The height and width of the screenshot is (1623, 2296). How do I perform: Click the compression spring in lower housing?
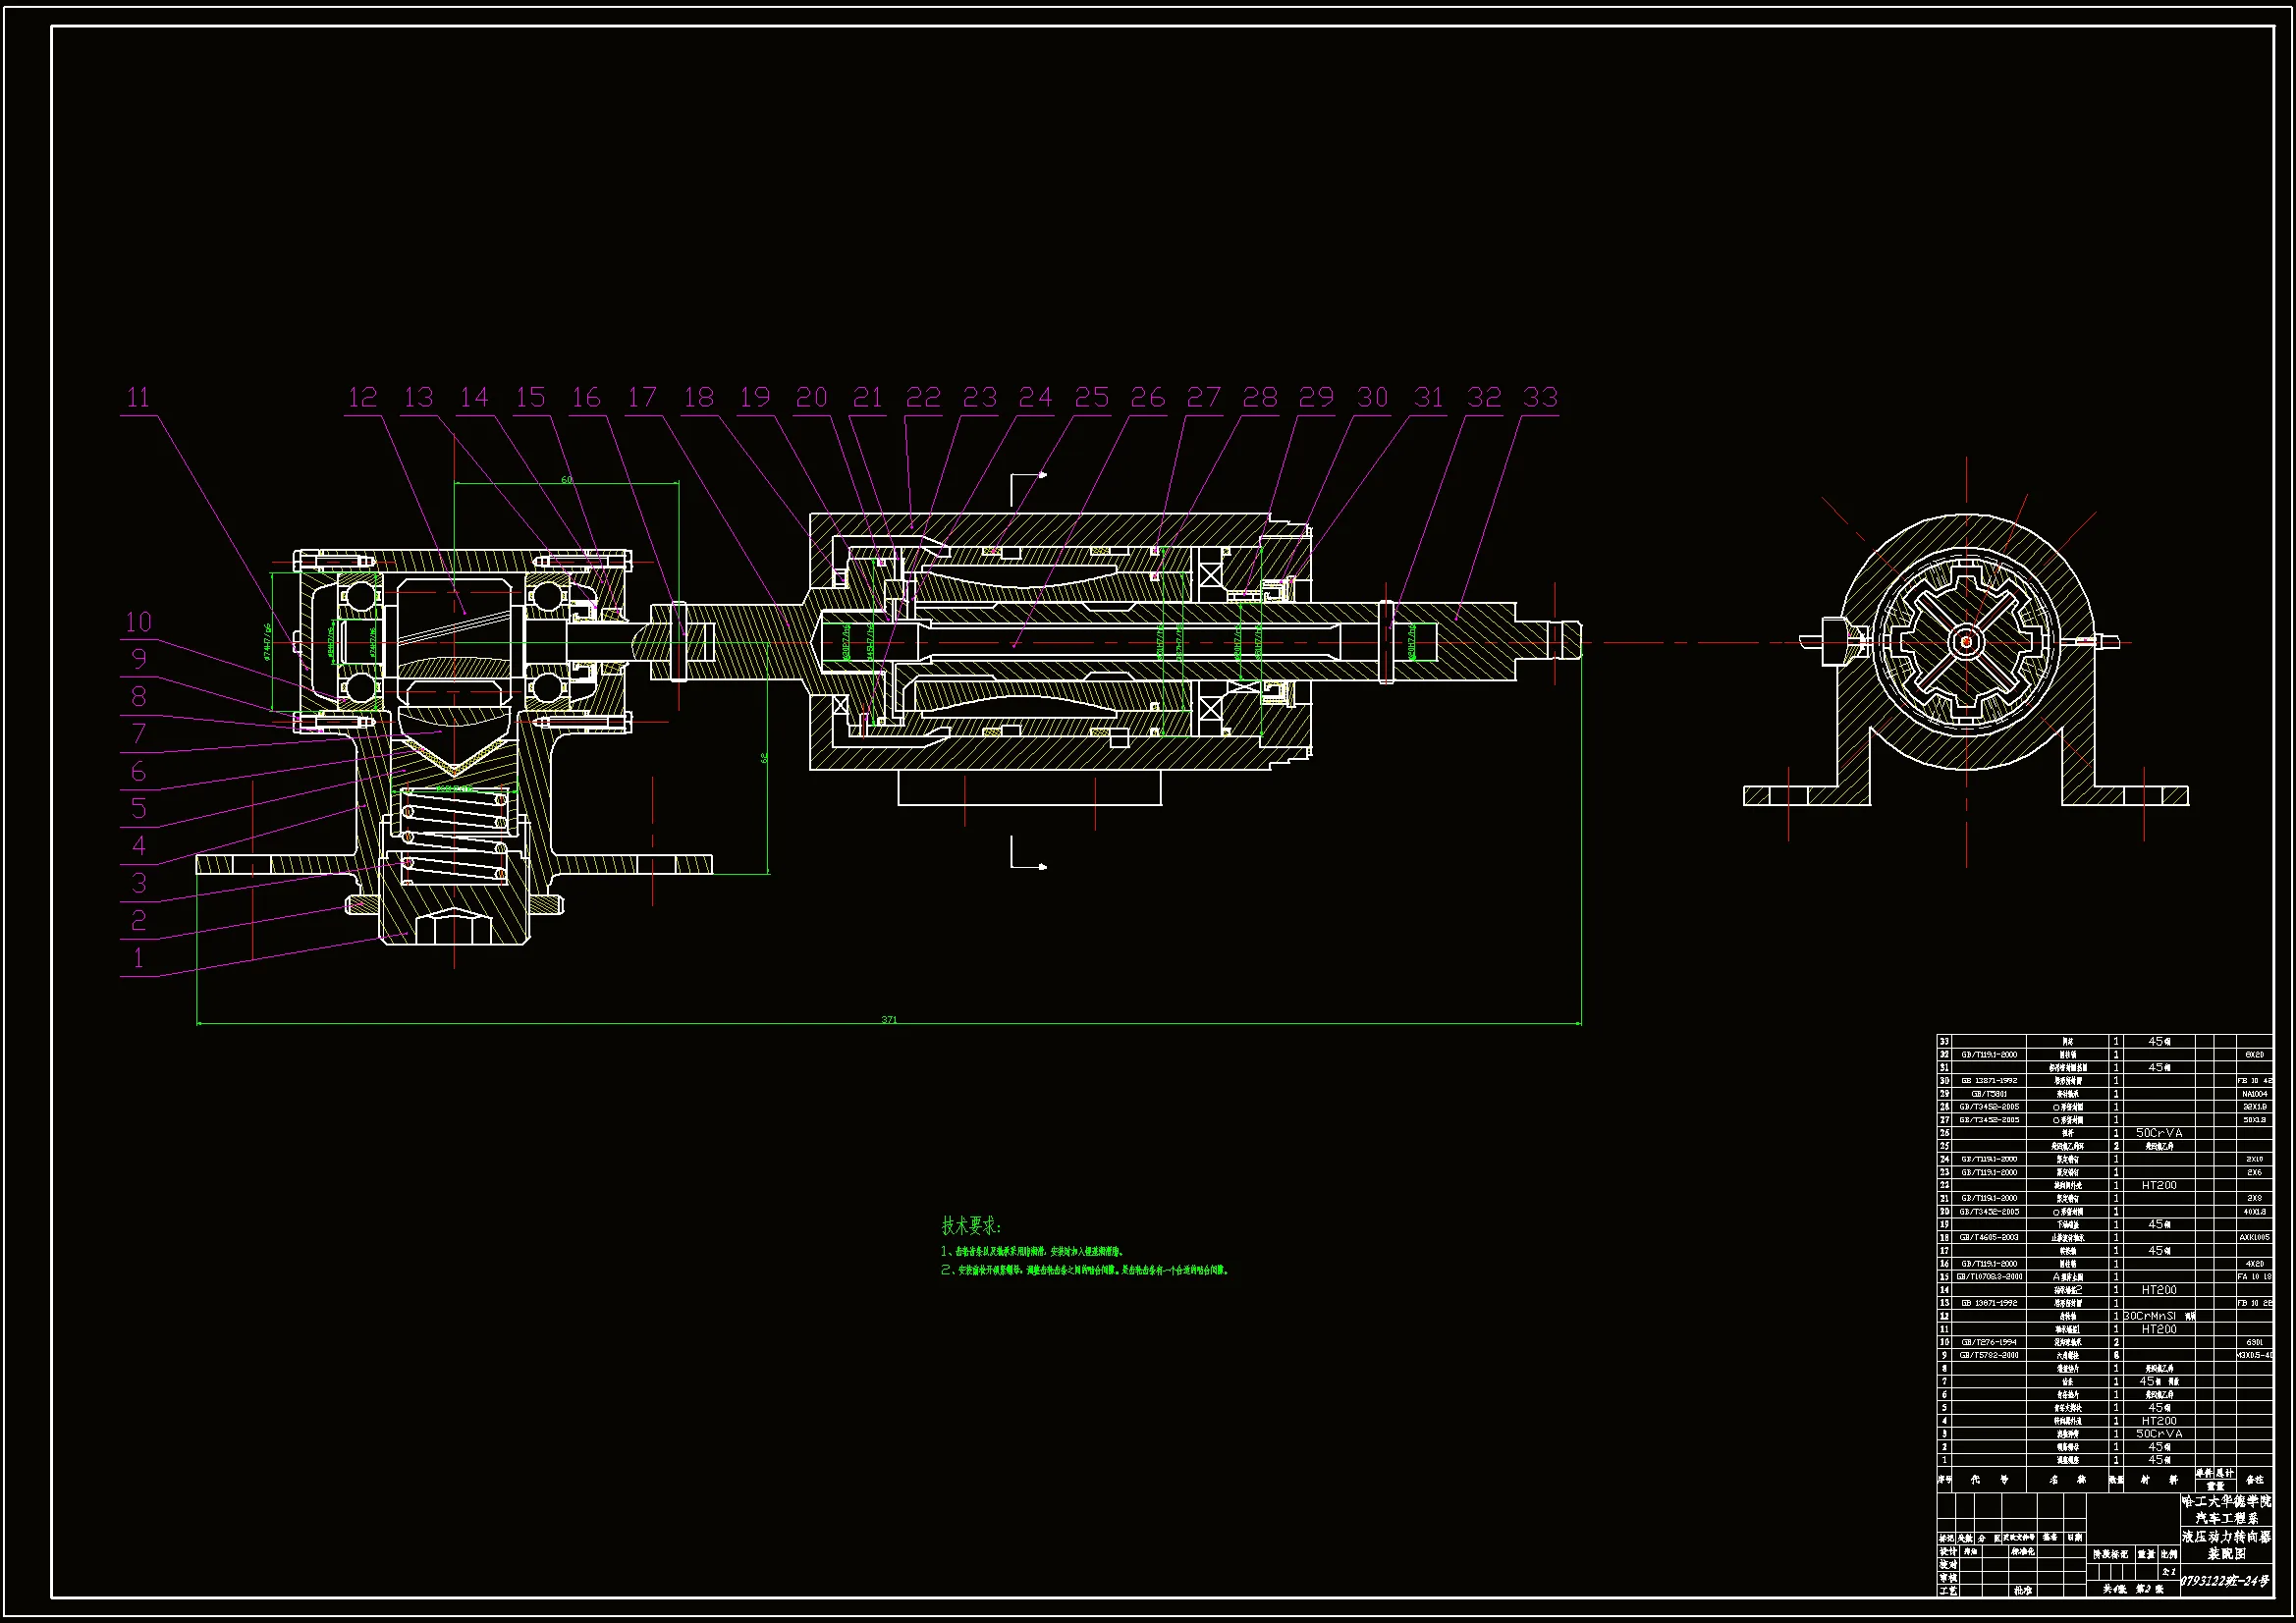(x=455, y=835)
